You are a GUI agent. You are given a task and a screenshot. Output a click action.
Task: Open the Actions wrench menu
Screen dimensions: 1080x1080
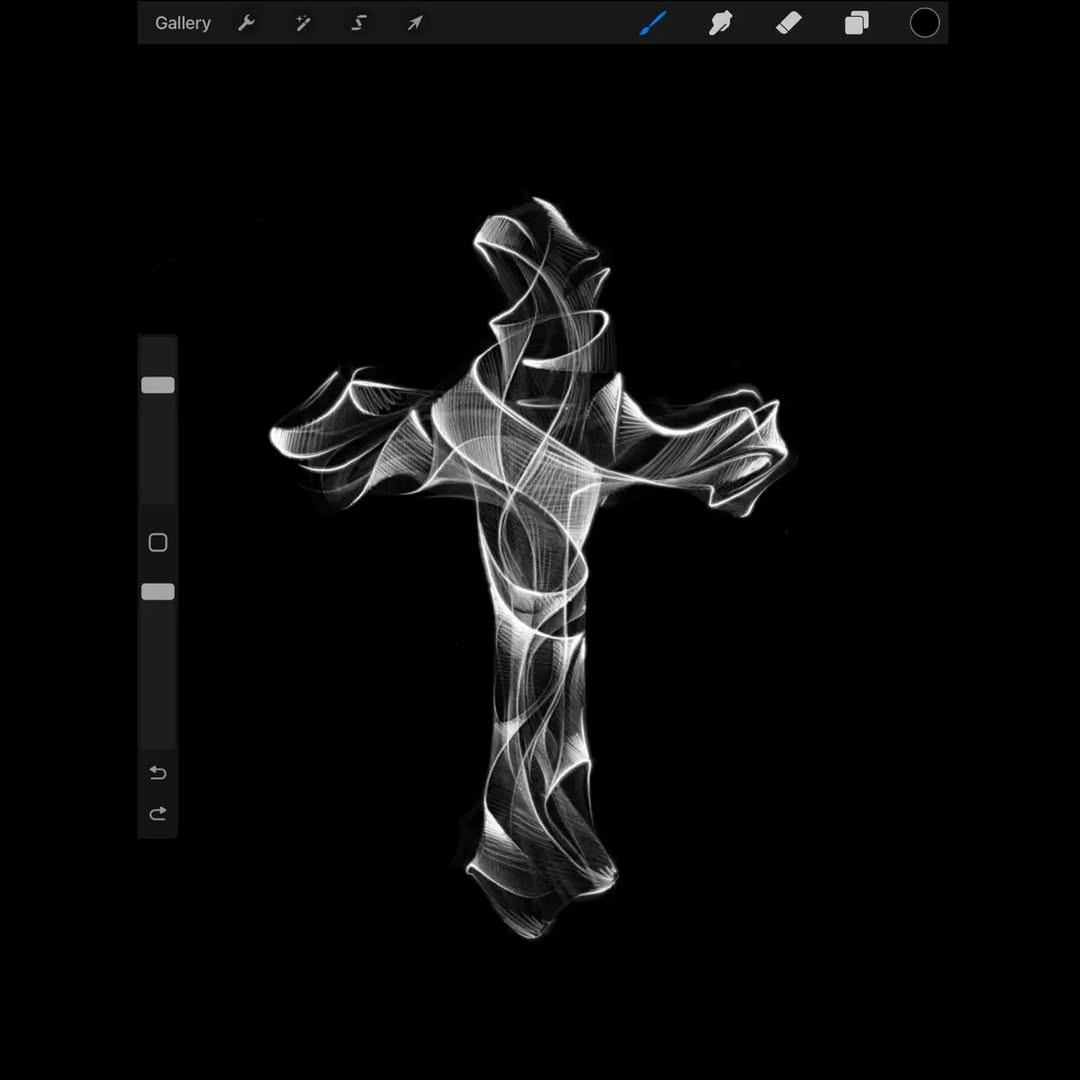point(246,23)
